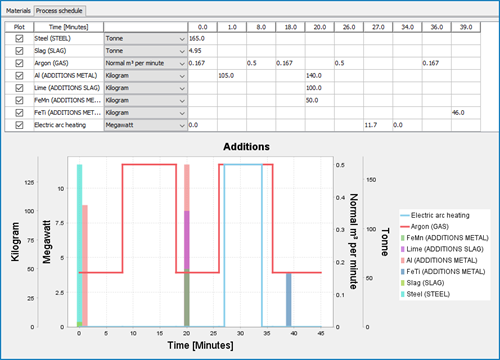Switch to the Materials tab

(18, 11)
